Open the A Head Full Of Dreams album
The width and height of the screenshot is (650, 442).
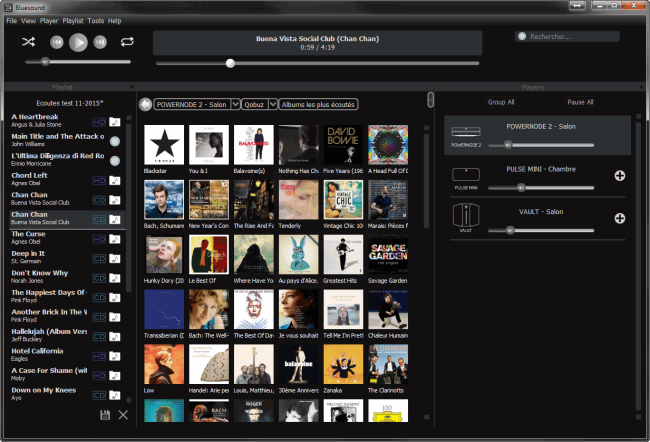pos(388,145)
